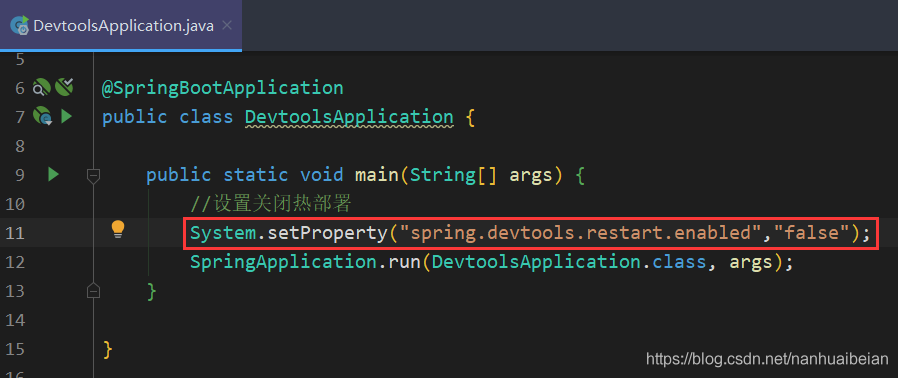The height and width of the screenshot is (378, 898).
Task: Click the run arrow beside main method
Action: pos(54,174)
